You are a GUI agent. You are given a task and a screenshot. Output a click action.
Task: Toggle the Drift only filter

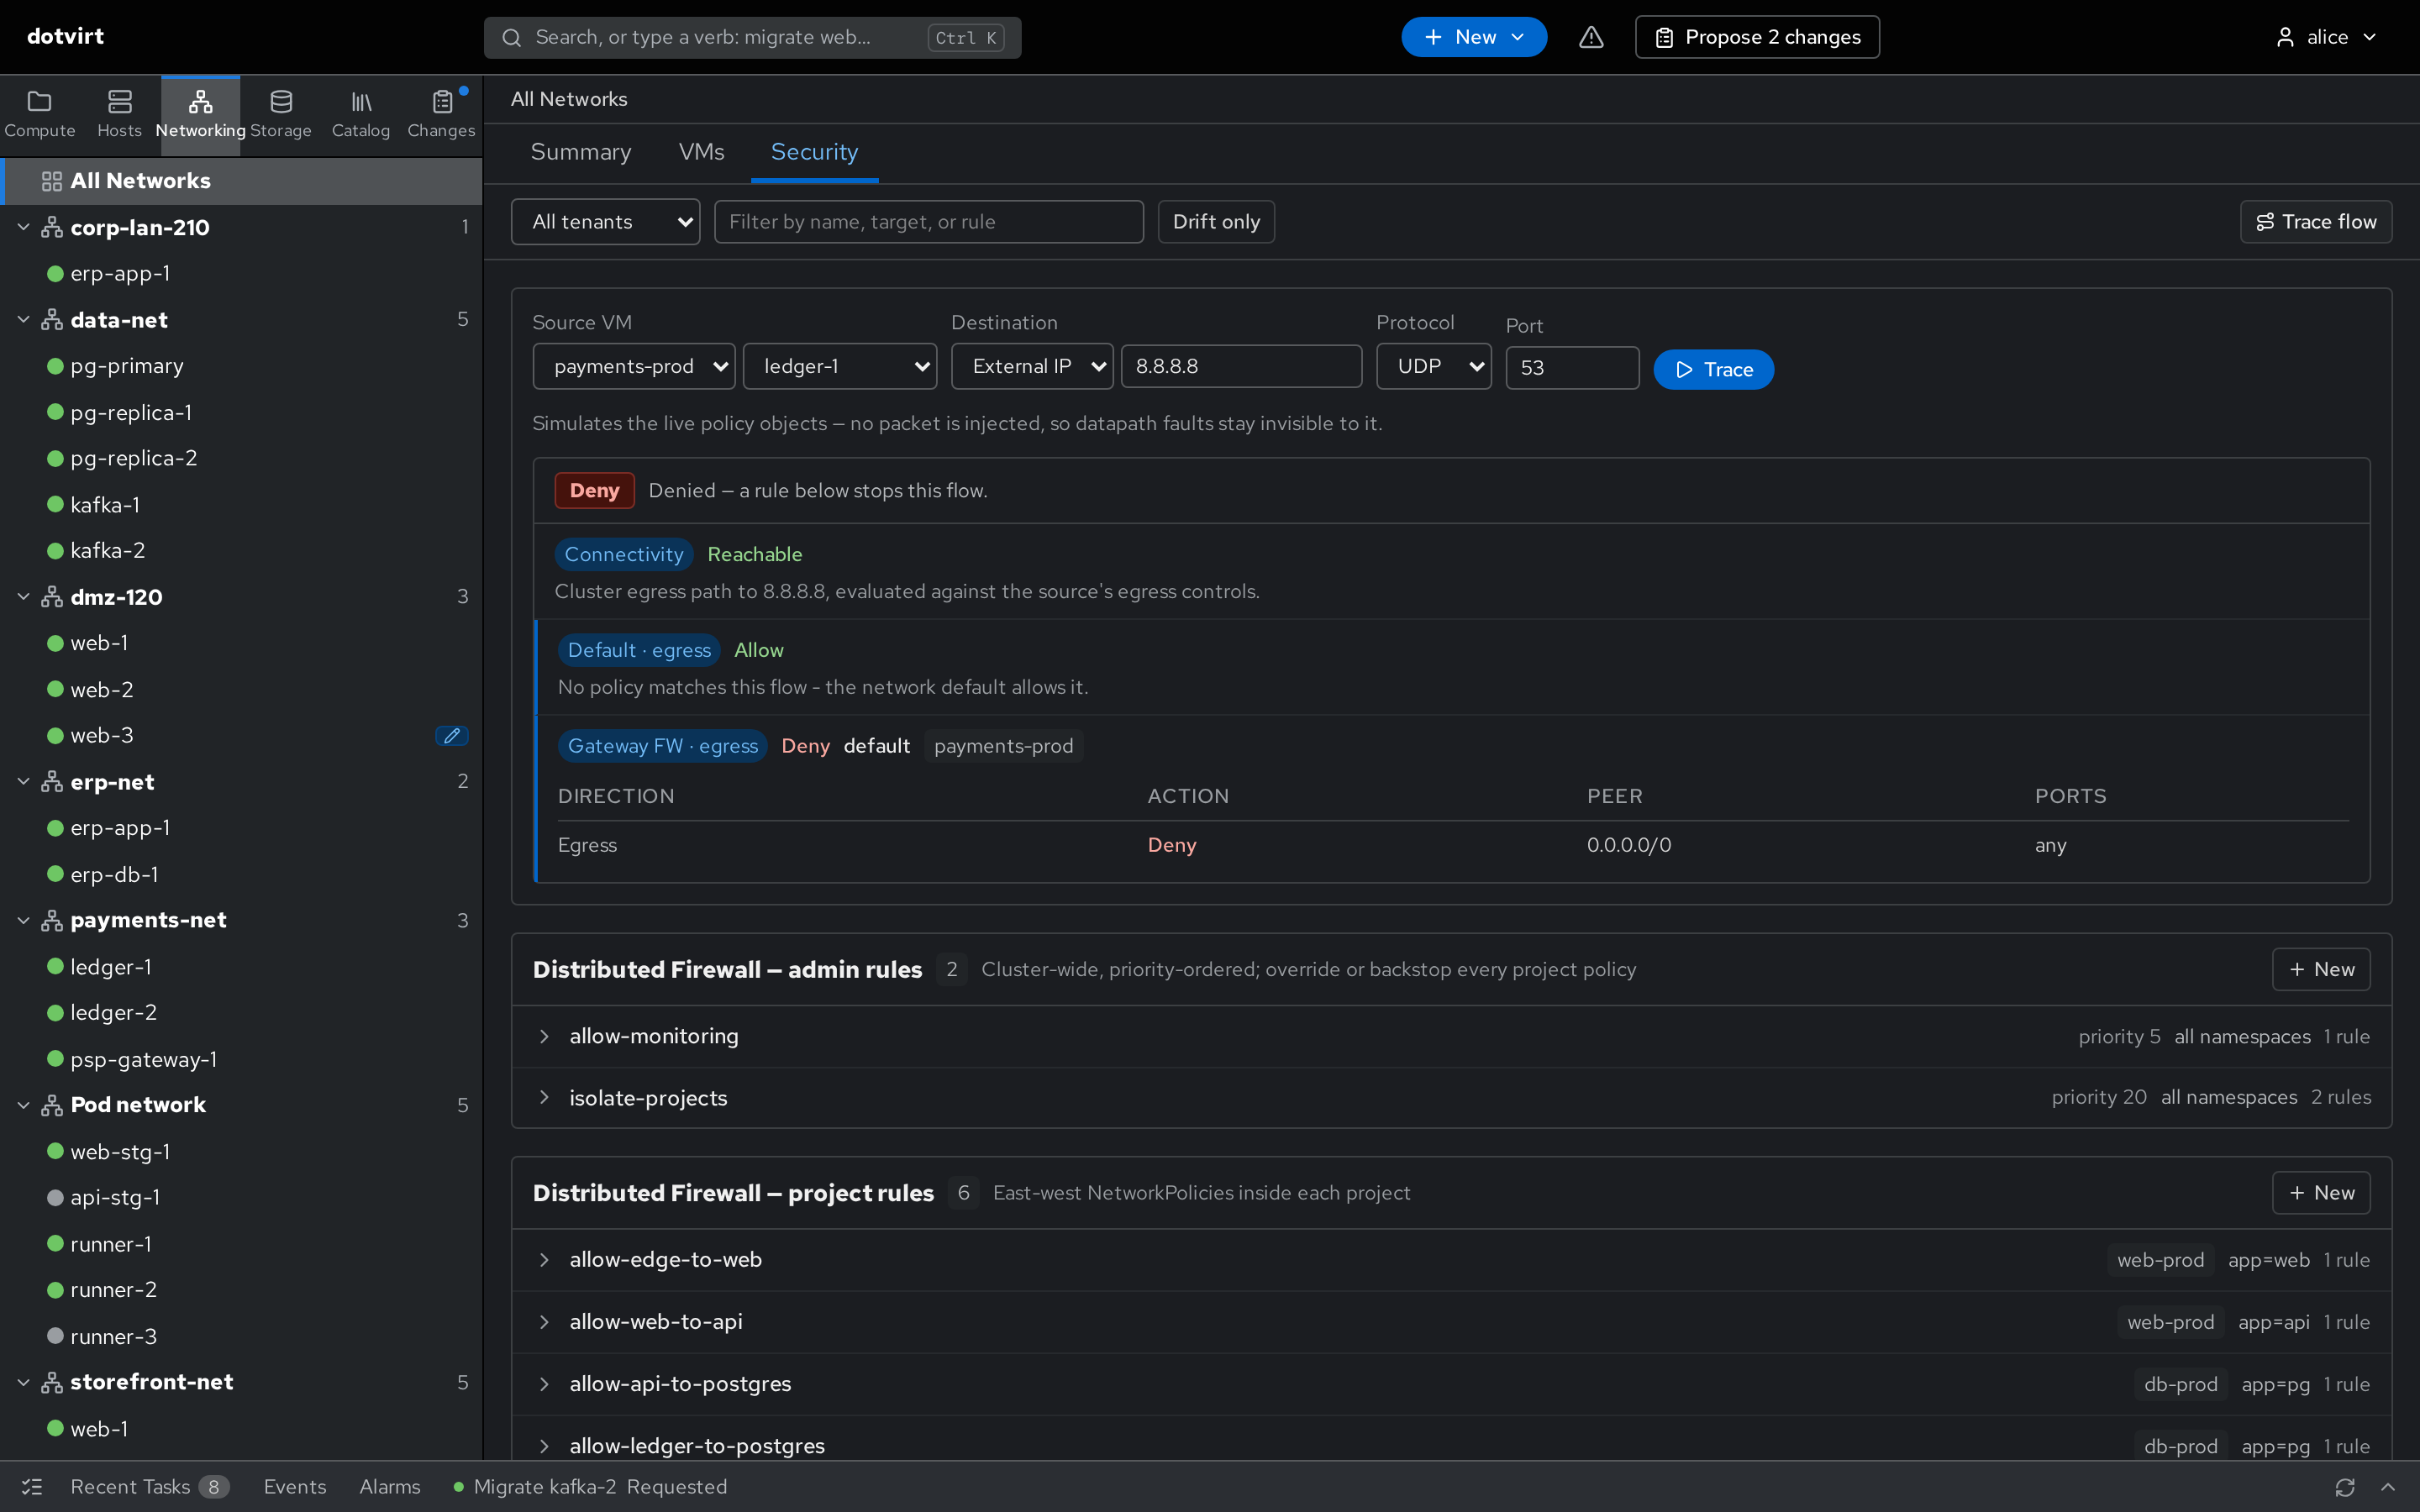(x=1216, y=222)
